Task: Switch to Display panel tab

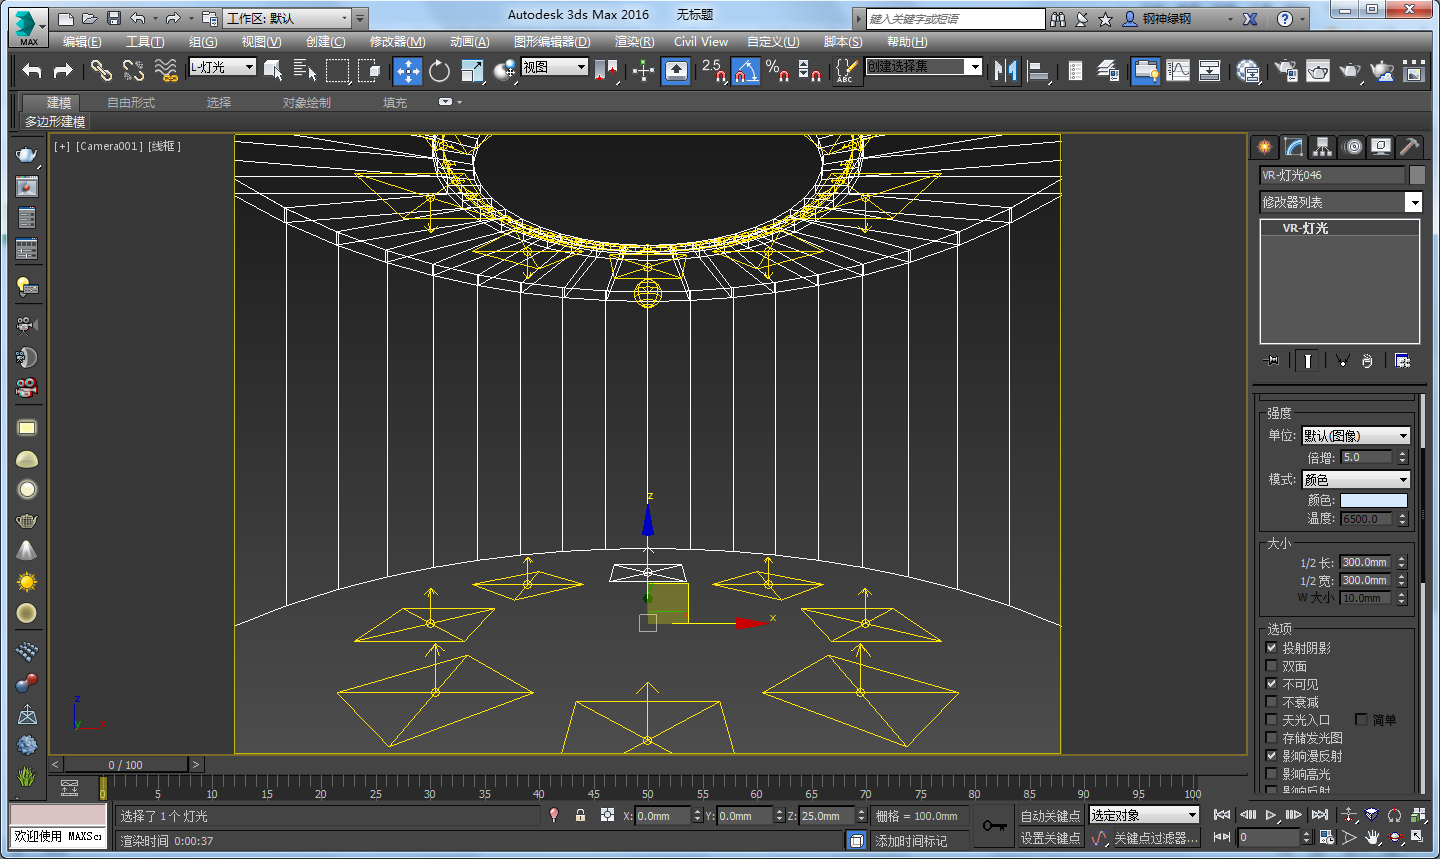Action: tap(1381, 147)
